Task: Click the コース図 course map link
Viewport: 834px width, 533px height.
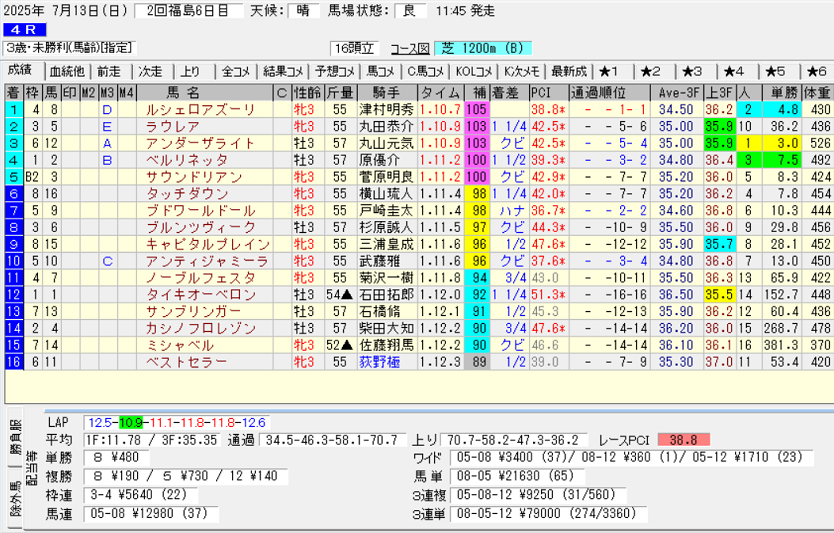Action: pos(410,48)
